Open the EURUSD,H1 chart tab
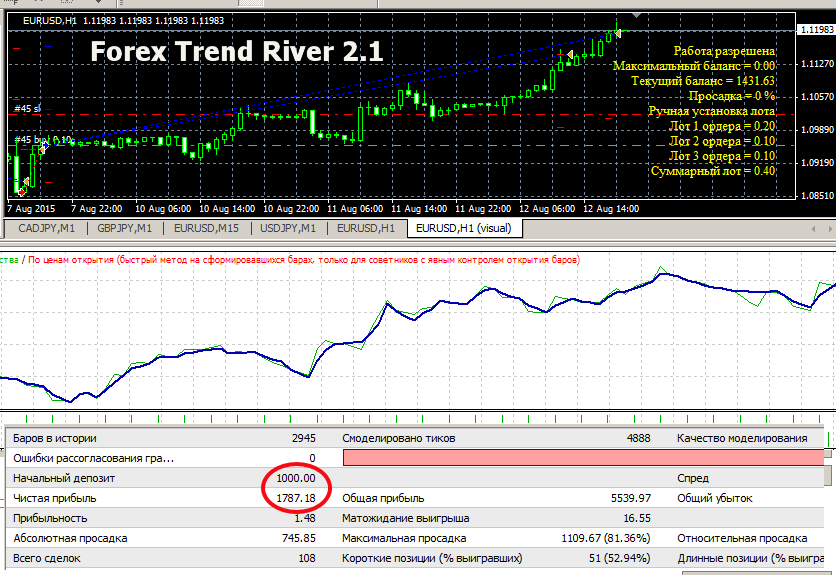Screen dimensions: 836x575 pyautogui.click(x=366, y=228)
